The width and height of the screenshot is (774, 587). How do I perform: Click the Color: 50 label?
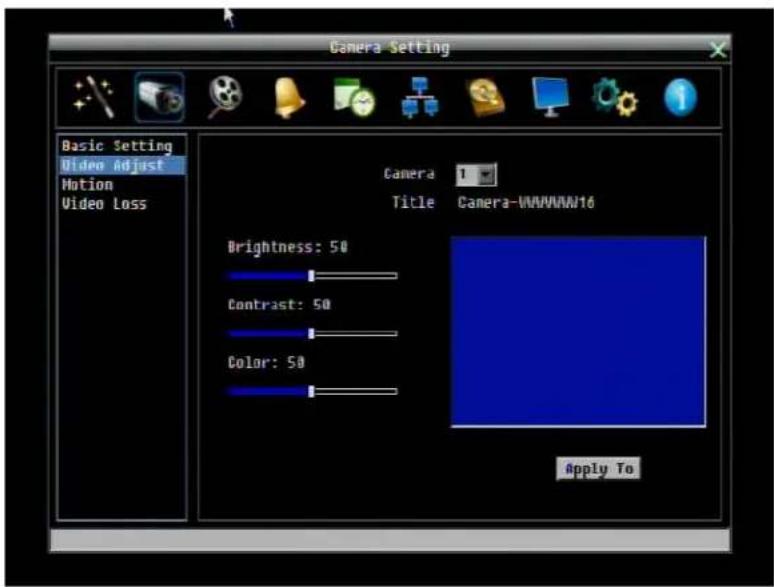(266, 363)
